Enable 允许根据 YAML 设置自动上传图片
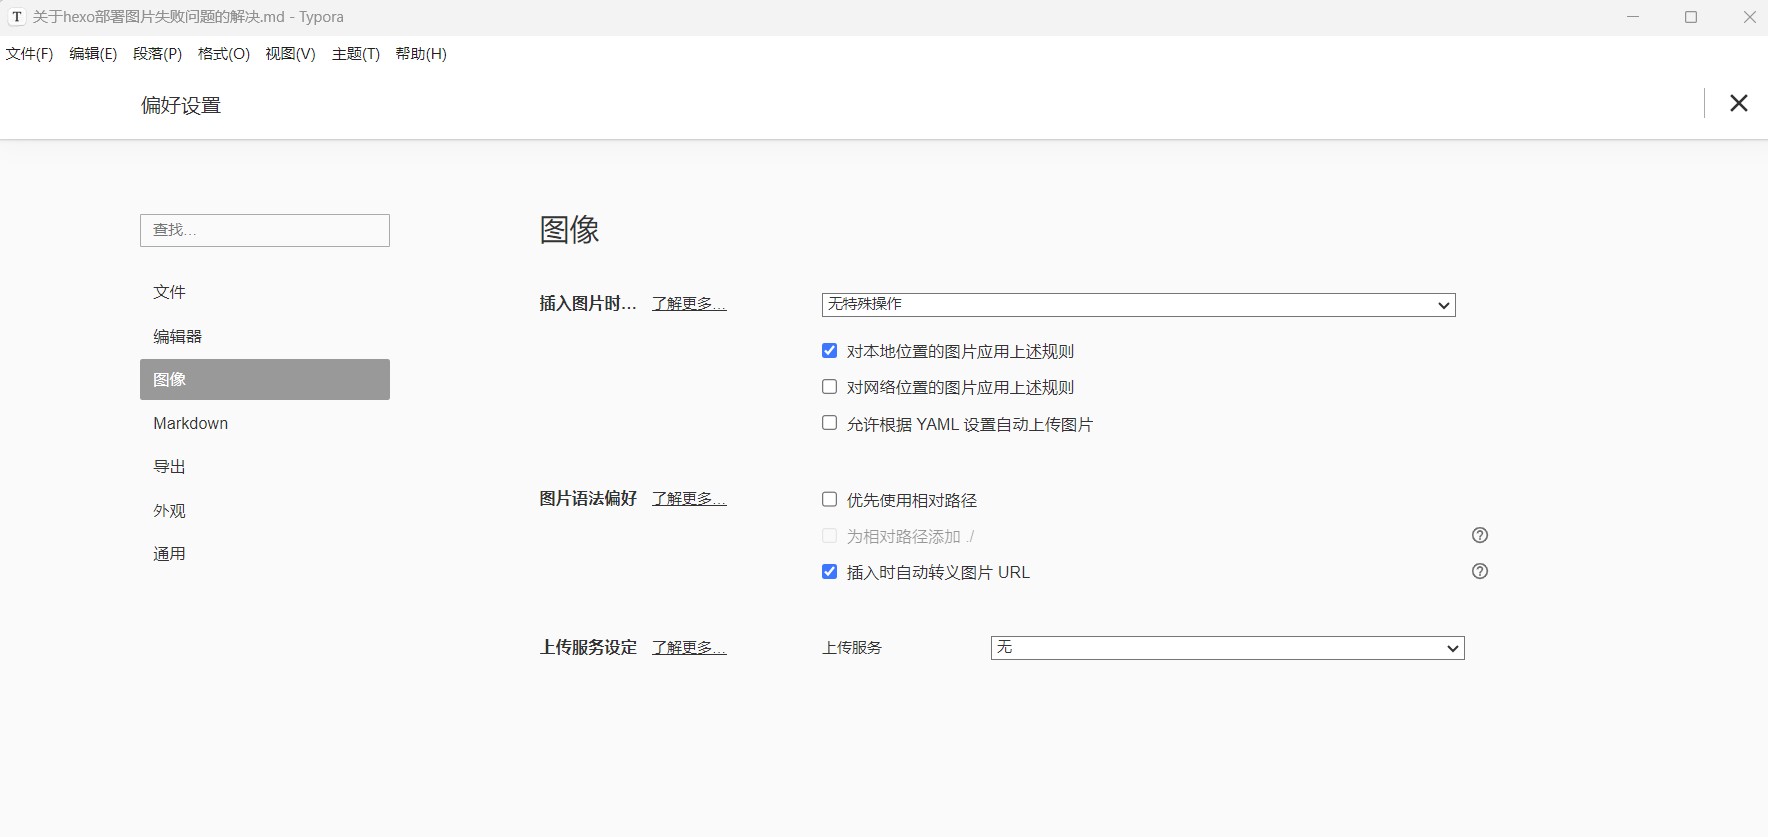 pos(829,423)
